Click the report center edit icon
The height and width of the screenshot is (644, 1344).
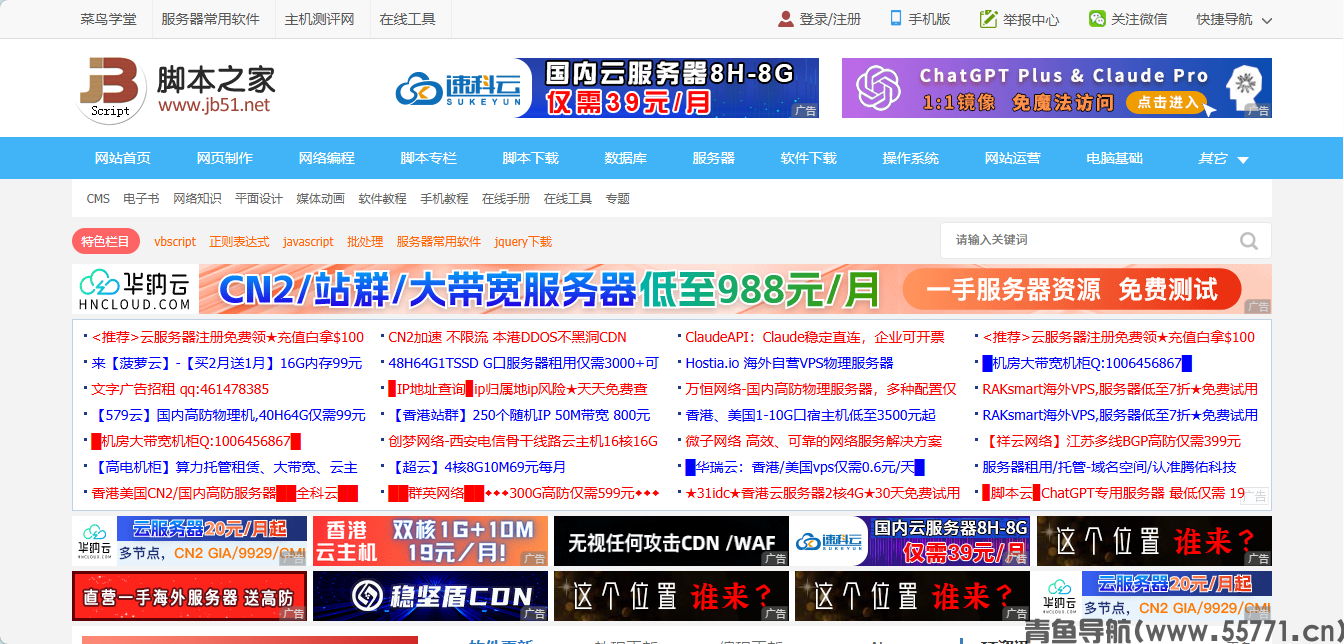988,19
